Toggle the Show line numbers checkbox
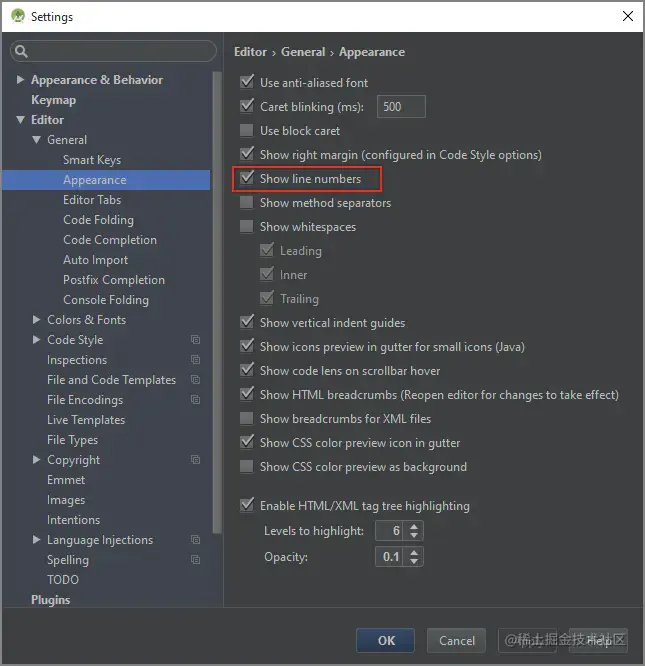The height and width of the screenshot is (666, 645). point(247,179)
